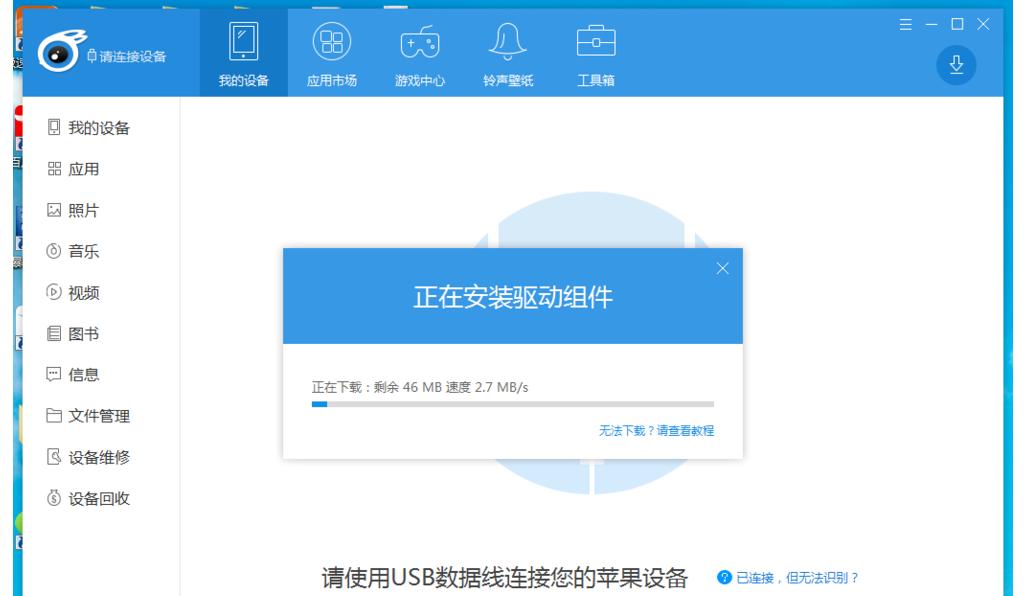Viewport: 1026px width, 596px height.
Task: Open the 无法下载？请查看教程 tutorial link
Action: click(658, 430)
